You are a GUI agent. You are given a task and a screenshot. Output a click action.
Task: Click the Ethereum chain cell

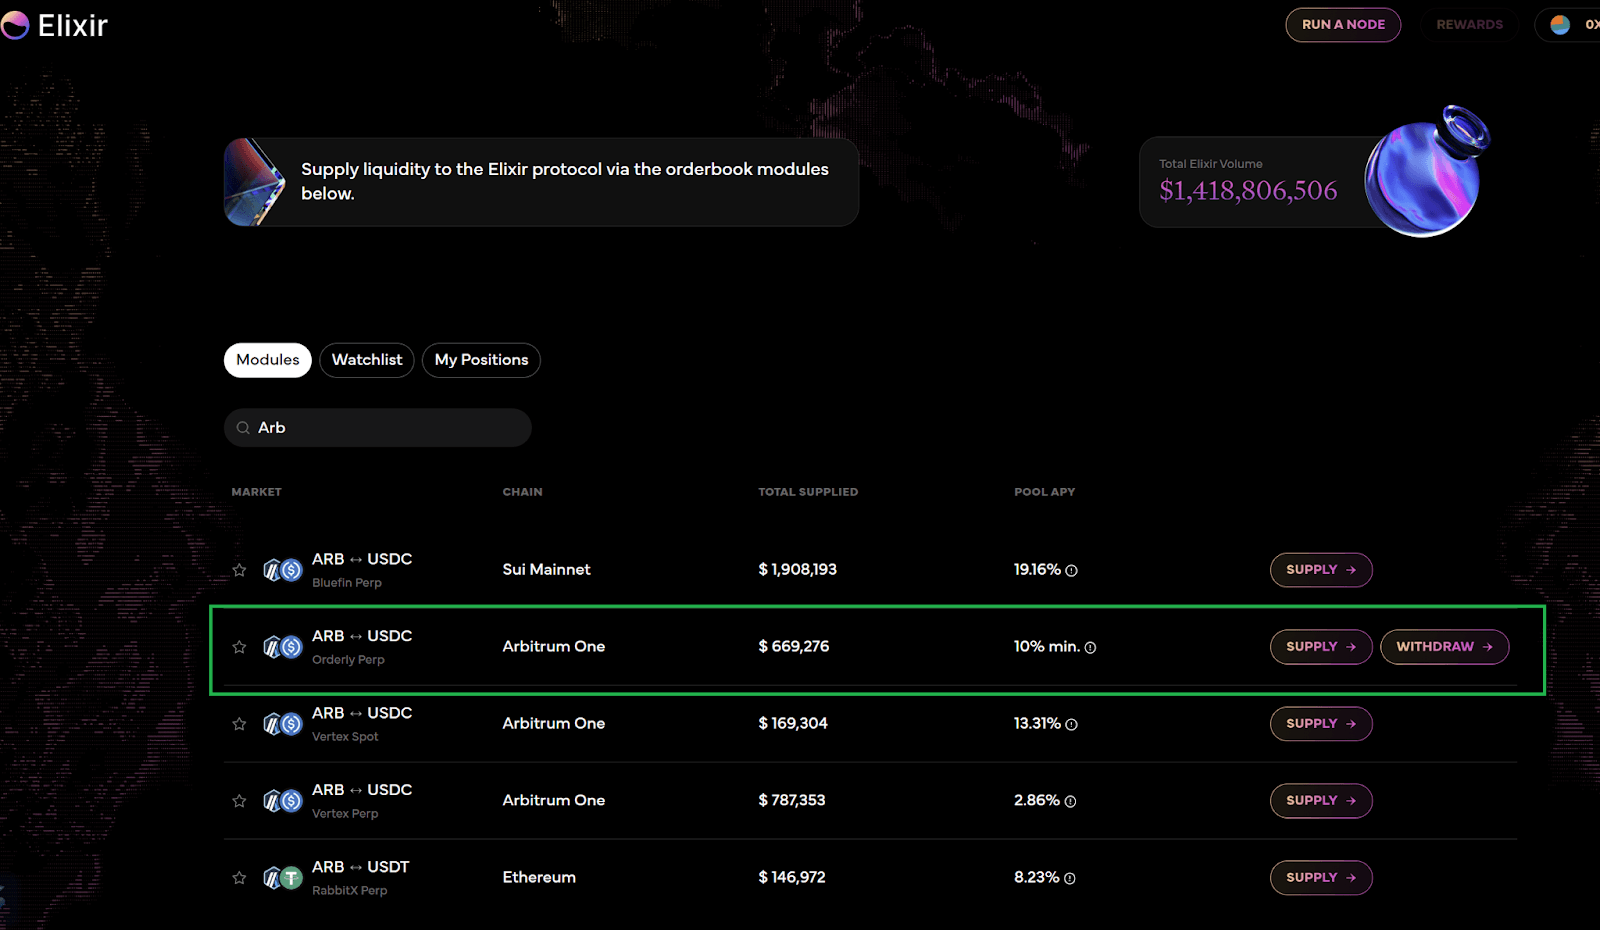pyautogui.click(x=539, y=878)
